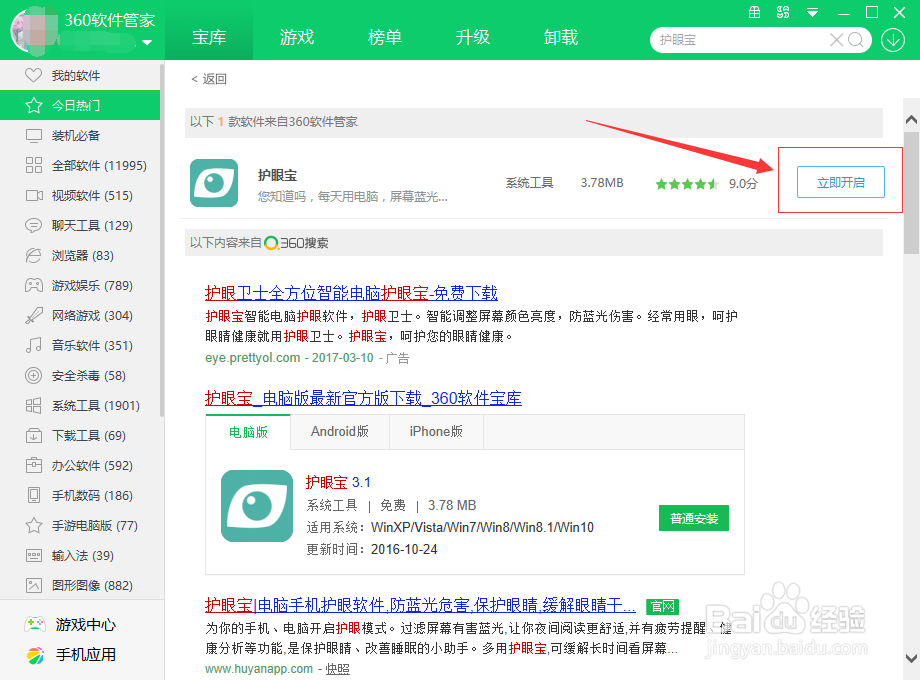Open 护眼卫士全方位智能电脑护眼宝 link
920x680 pixels.
click(x=351, y=293)
